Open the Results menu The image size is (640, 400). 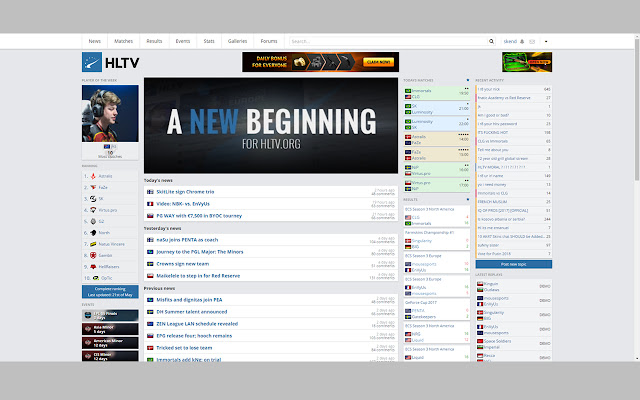(154, 41)
